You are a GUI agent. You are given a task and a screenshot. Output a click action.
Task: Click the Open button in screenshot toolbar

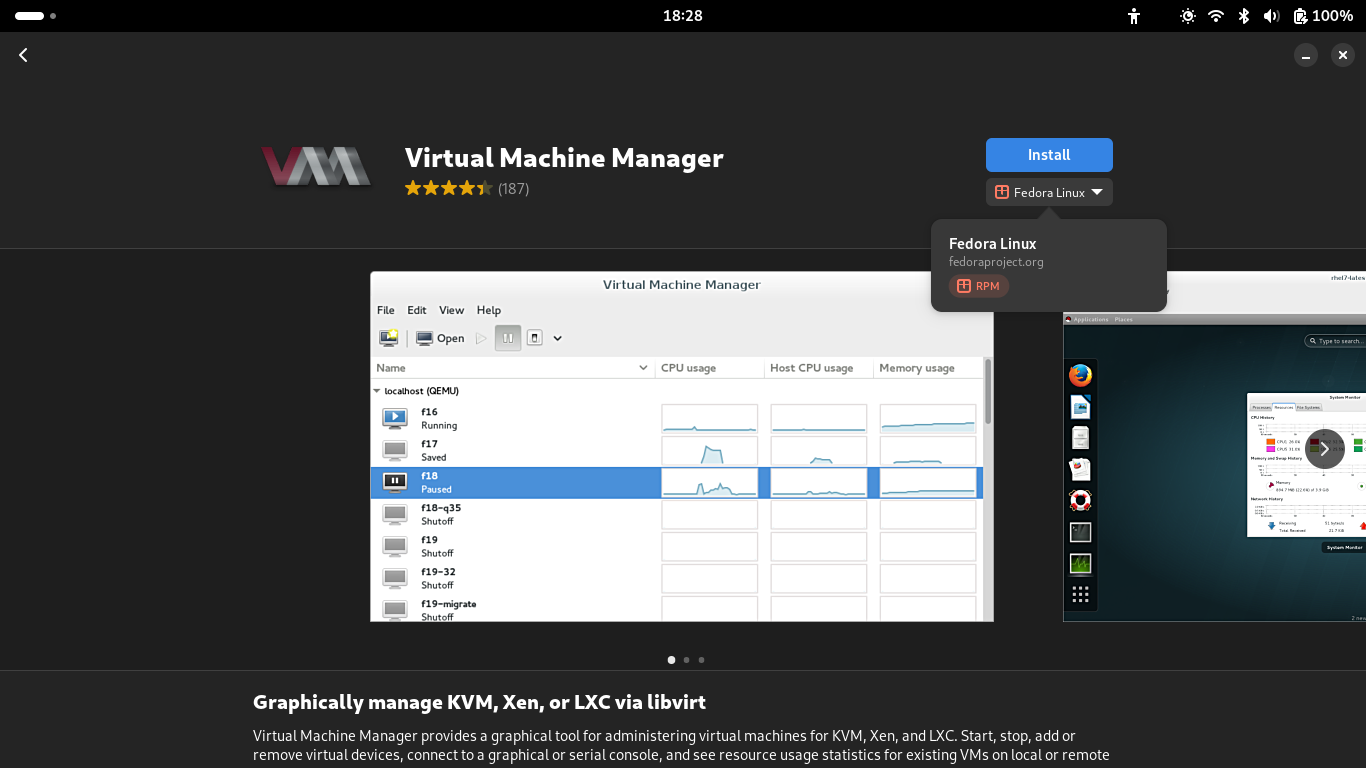click(440, 338)
